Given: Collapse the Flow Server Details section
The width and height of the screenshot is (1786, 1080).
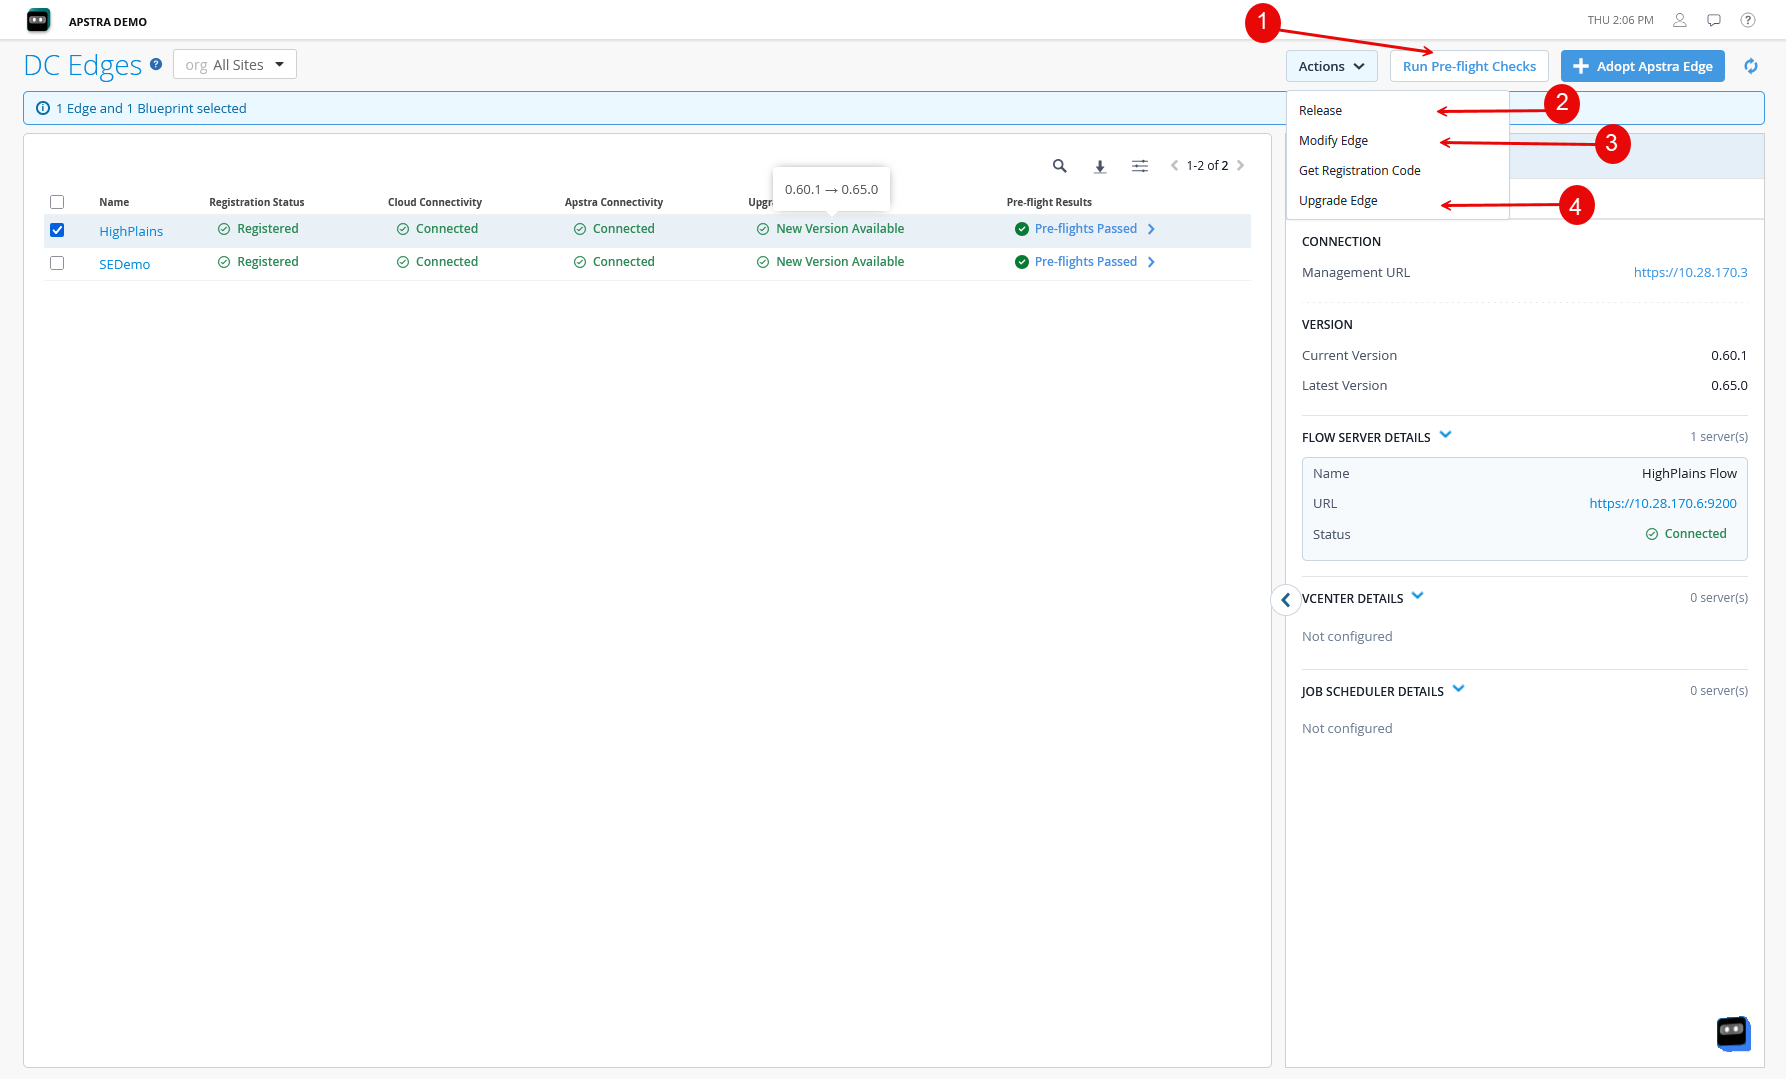Looking at the screenshot, I should click(1445, 435).
